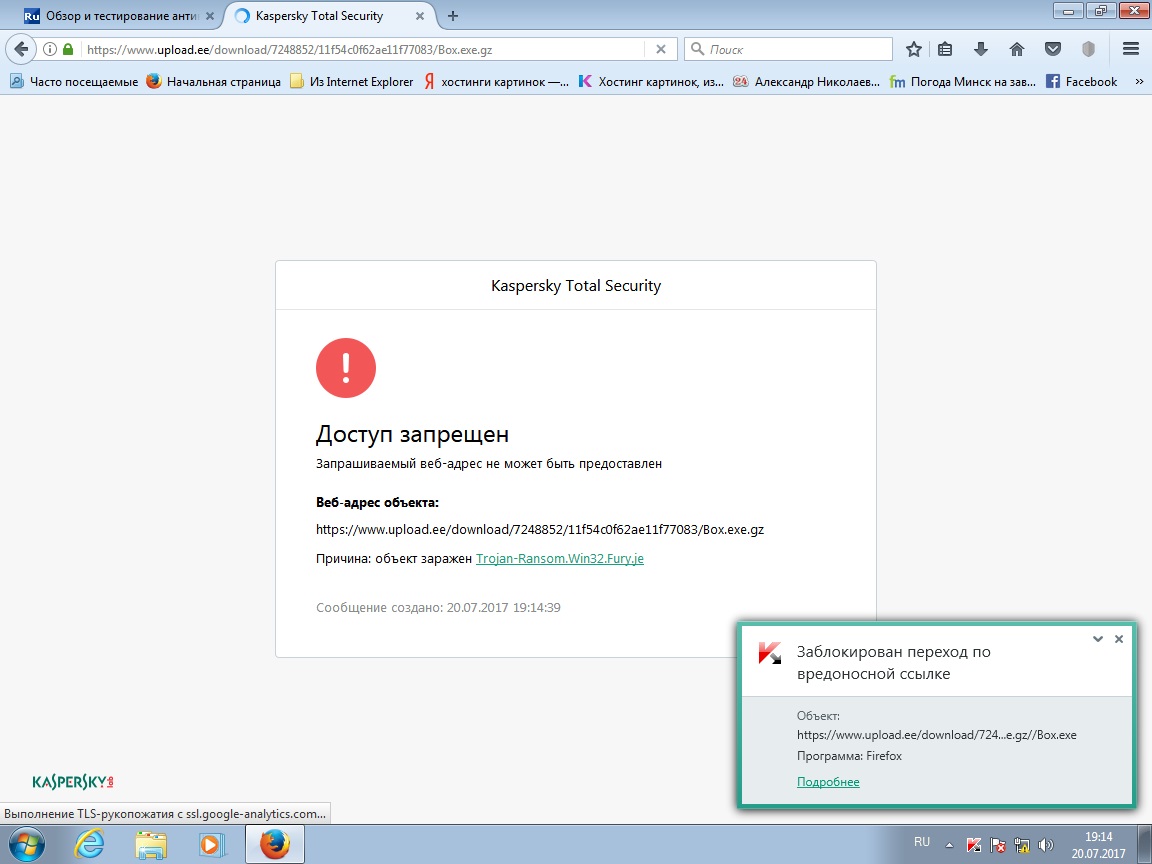Click RU language indicator in tray

922,842
